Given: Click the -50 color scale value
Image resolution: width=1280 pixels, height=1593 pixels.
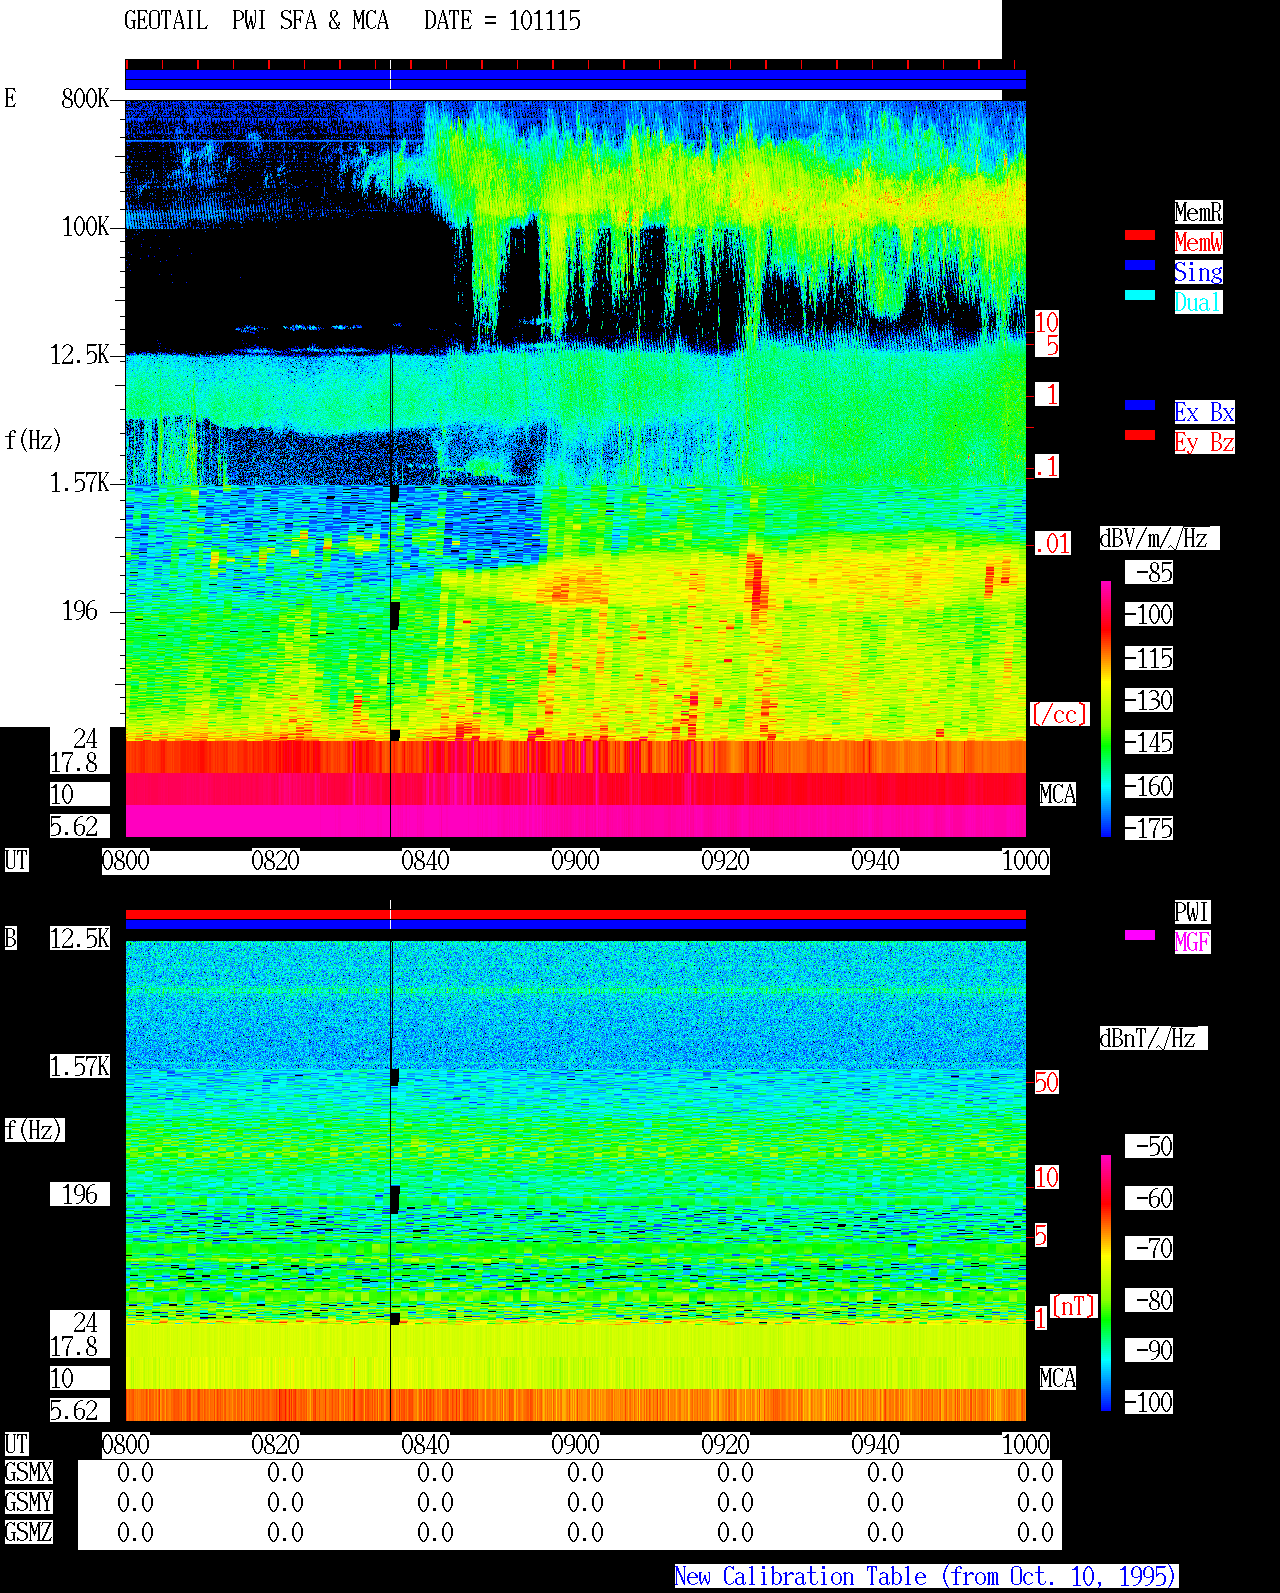Looking at the screenshot, I should click(x=1150, y=1146).
